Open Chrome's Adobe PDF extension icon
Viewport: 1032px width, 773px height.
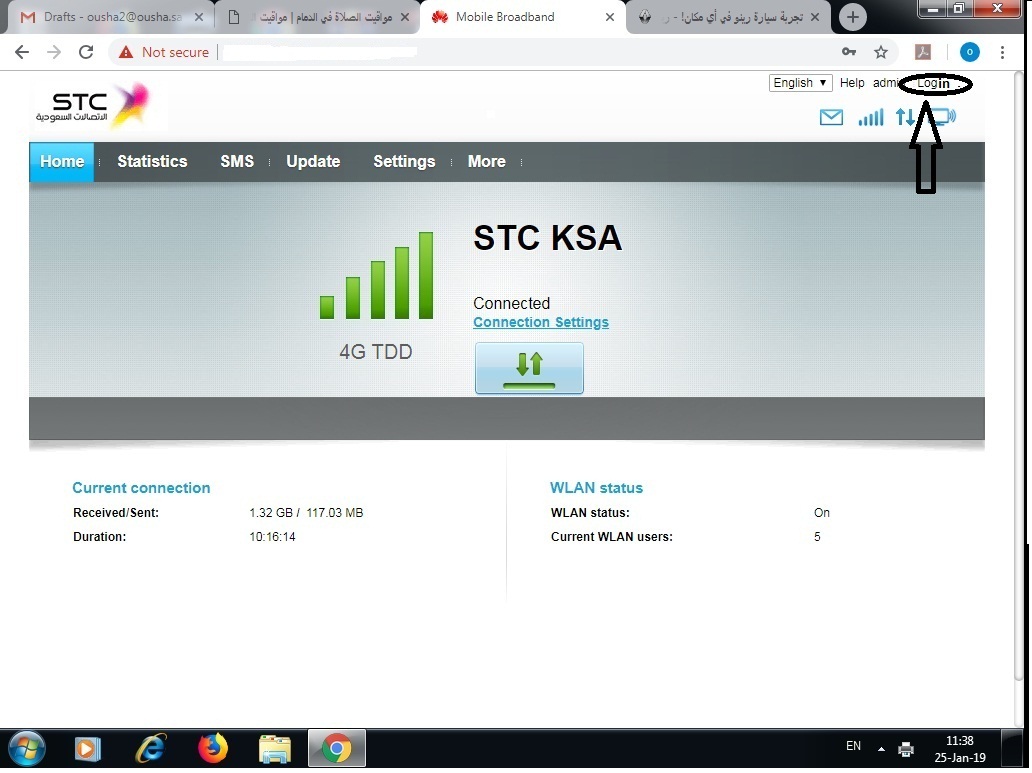tap(924, 51)
